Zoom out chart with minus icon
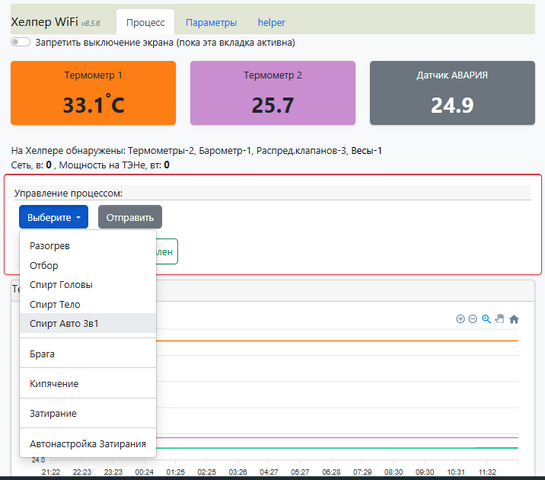 (473, 319)
